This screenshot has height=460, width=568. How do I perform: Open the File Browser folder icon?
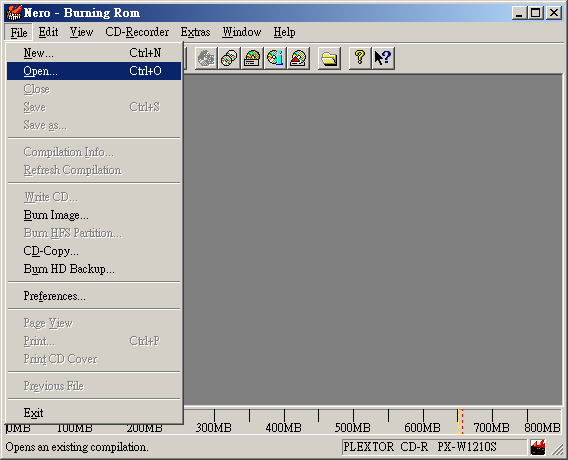[329, 58]
